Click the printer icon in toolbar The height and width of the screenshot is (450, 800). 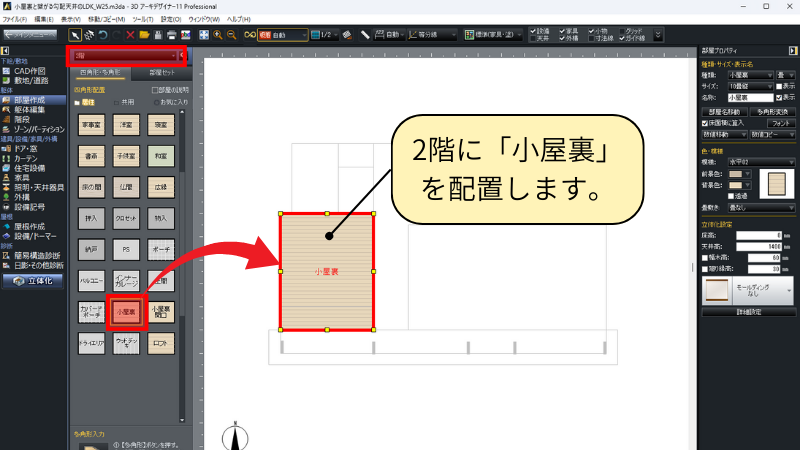pos(172,35)
